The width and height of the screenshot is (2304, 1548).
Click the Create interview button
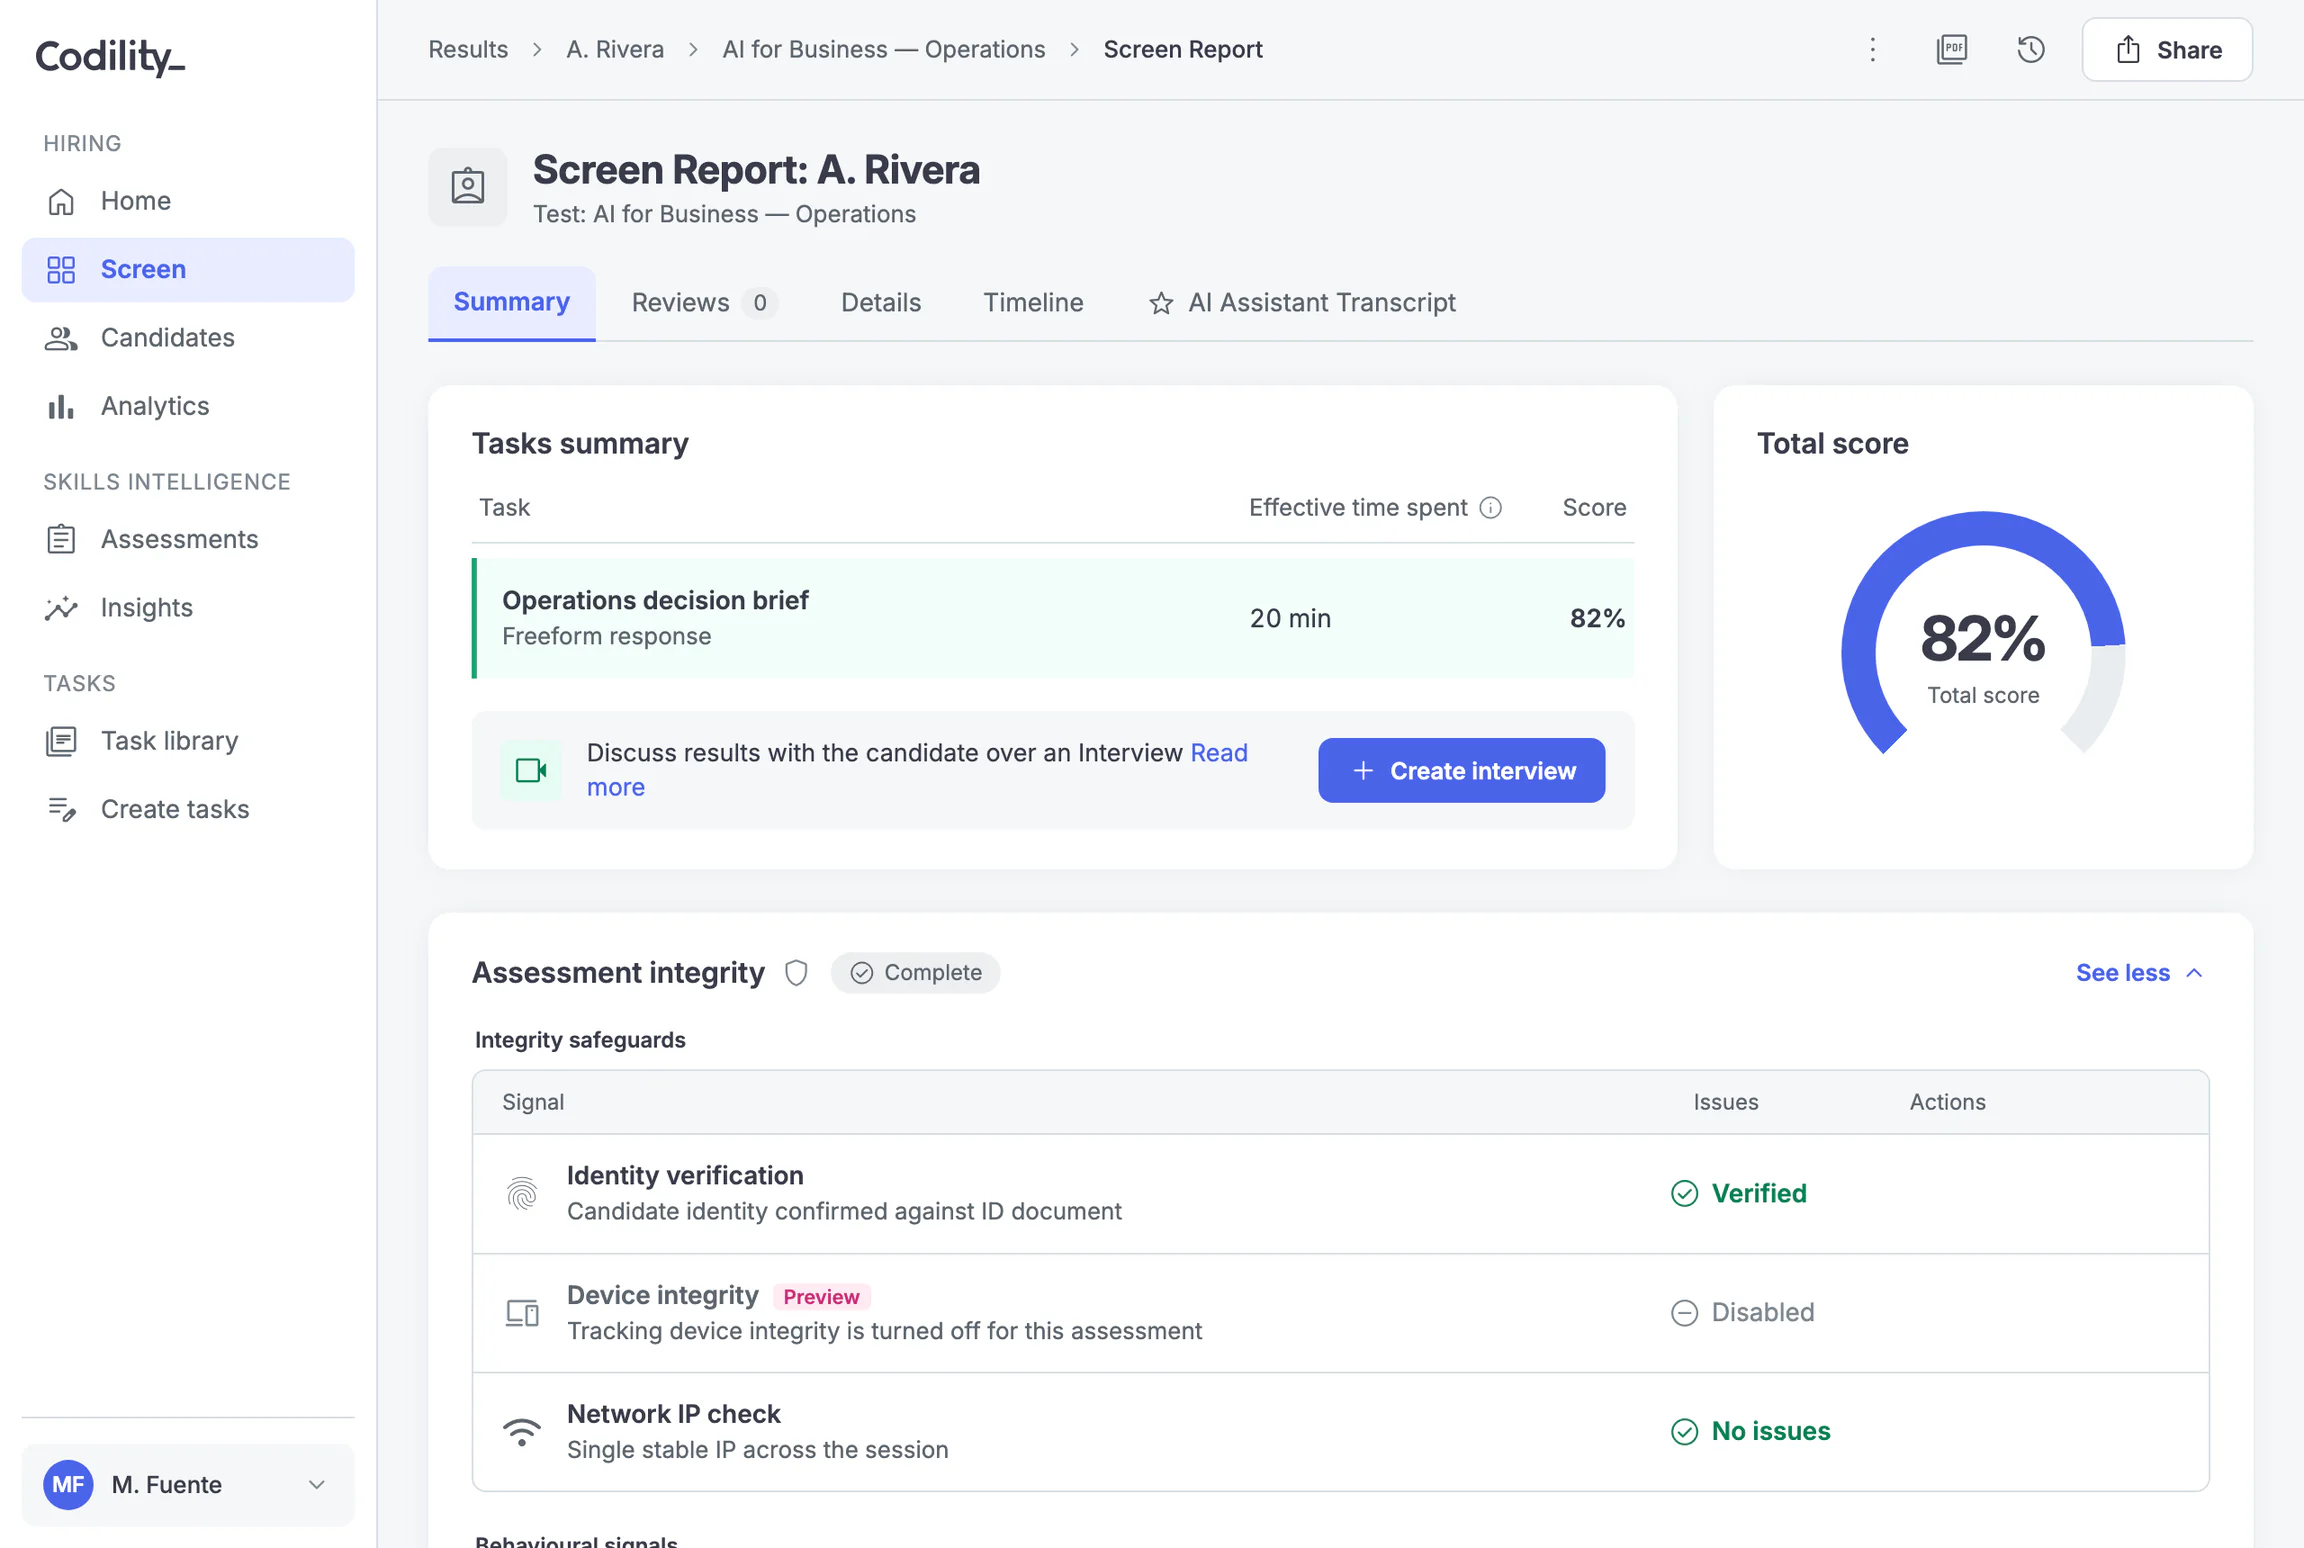point(1461,770)
